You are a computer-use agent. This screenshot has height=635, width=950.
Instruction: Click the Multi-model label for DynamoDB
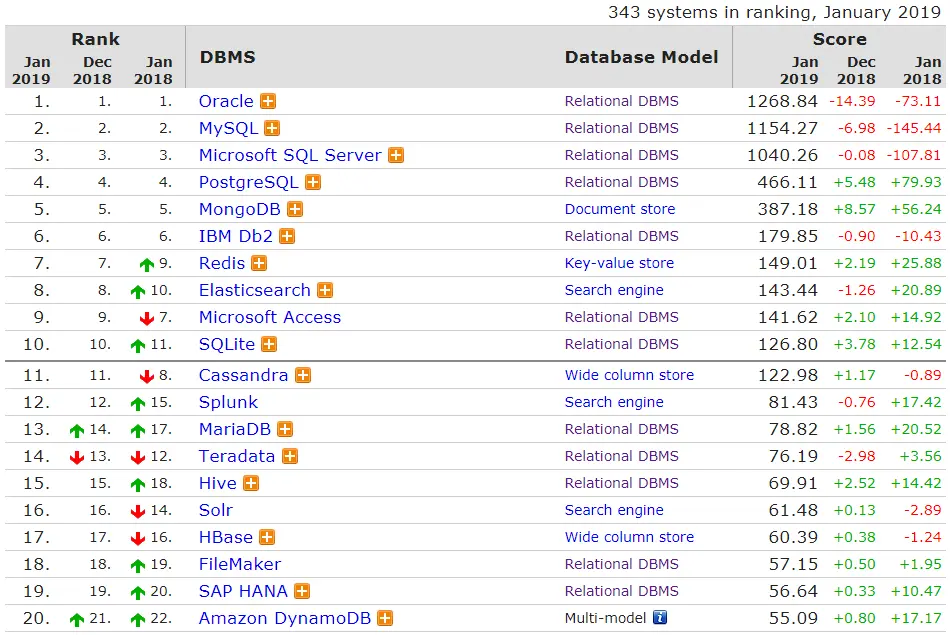[606, 619]
